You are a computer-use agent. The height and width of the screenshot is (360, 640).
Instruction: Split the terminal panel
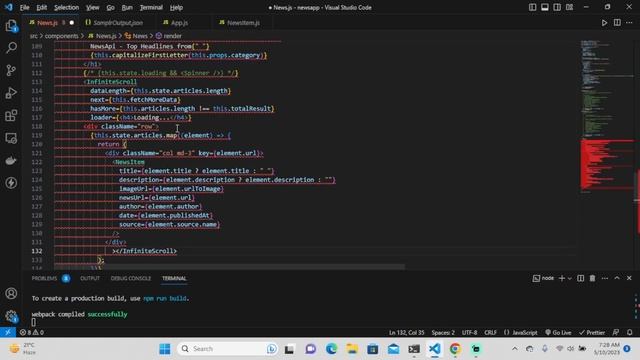580,278
